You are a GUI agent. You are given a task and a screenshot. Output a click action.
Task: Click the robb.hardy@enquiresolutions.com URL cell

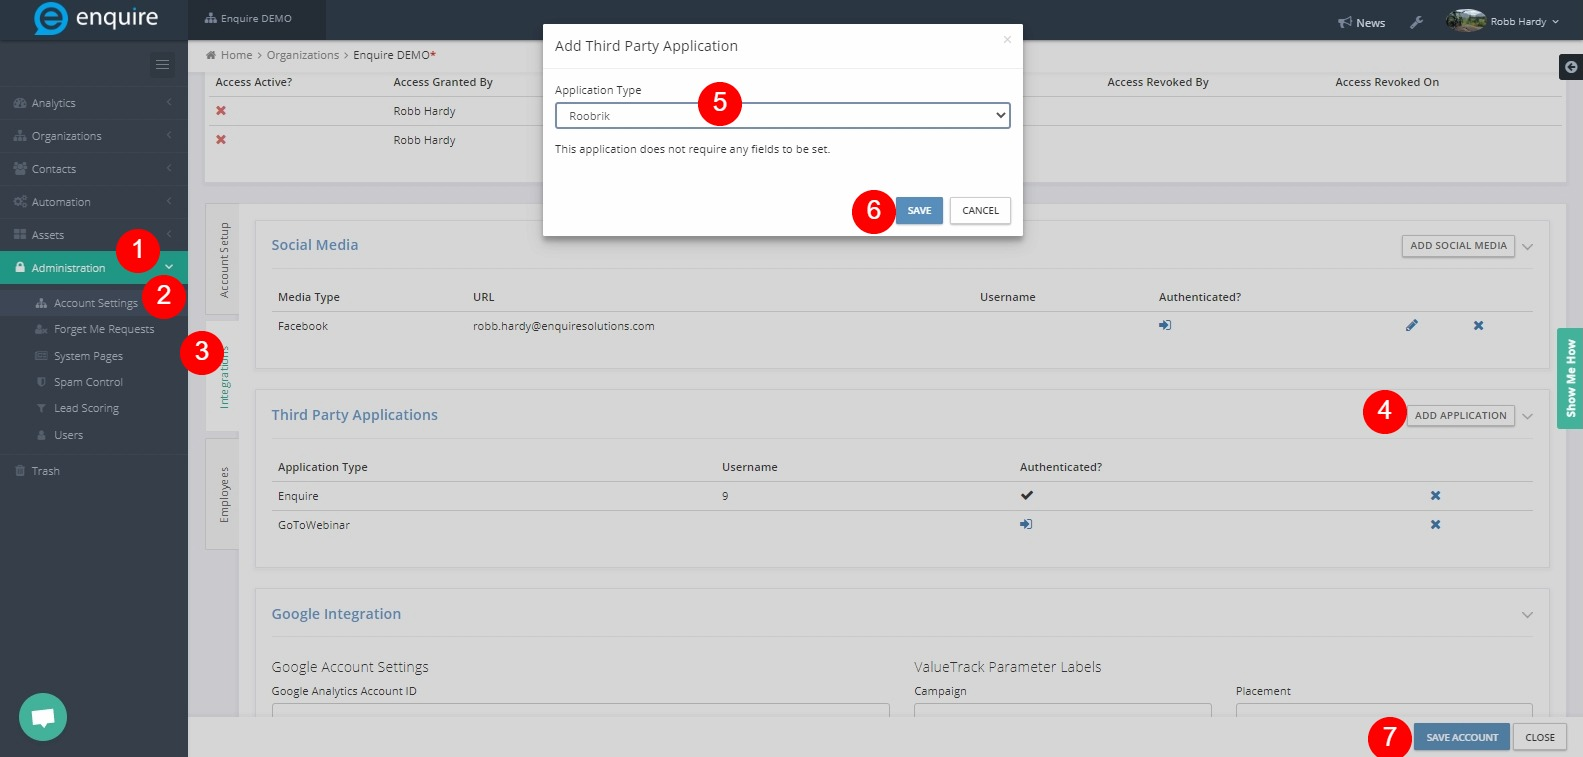(564, 326)
